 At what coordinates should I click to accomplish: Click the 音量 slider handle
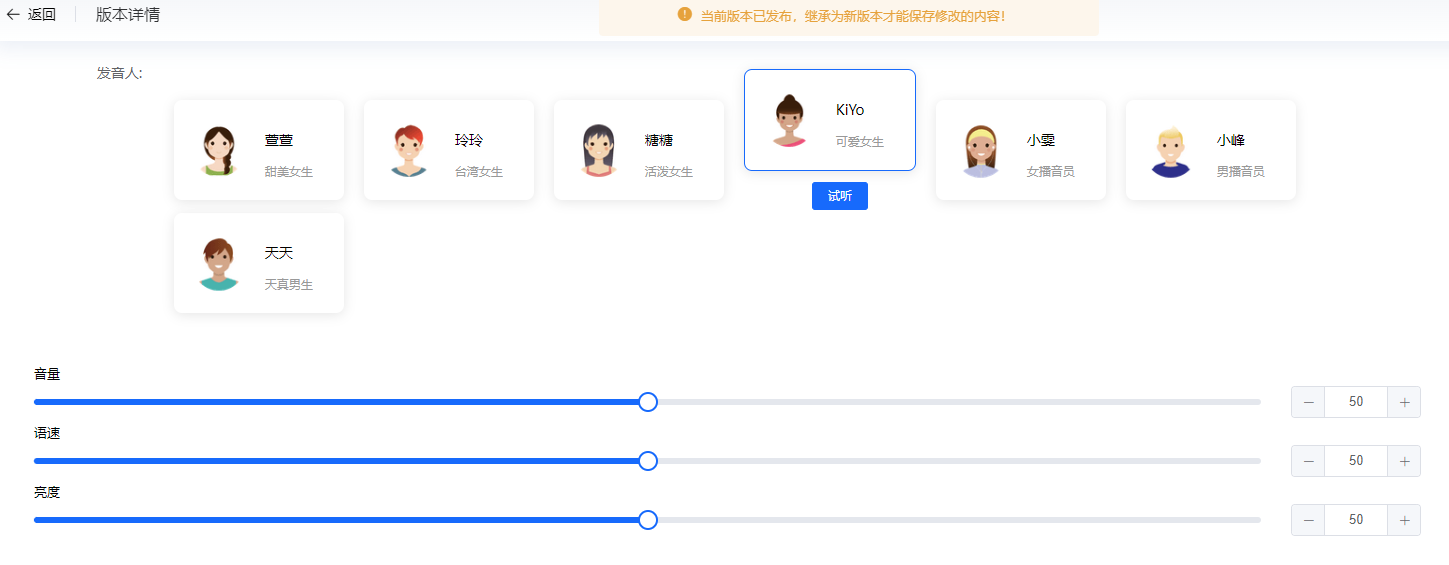tap(648, 402)
